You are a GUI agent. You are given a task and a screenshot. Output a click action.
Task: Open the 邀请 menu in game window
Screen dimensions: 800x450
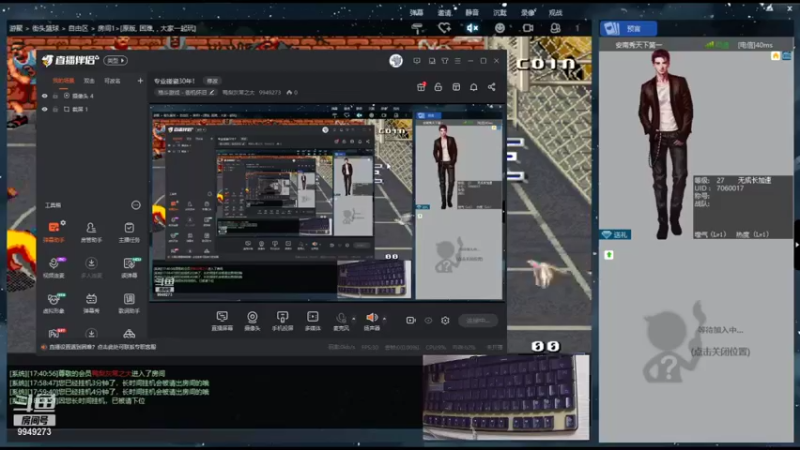(x=444, y=12)
